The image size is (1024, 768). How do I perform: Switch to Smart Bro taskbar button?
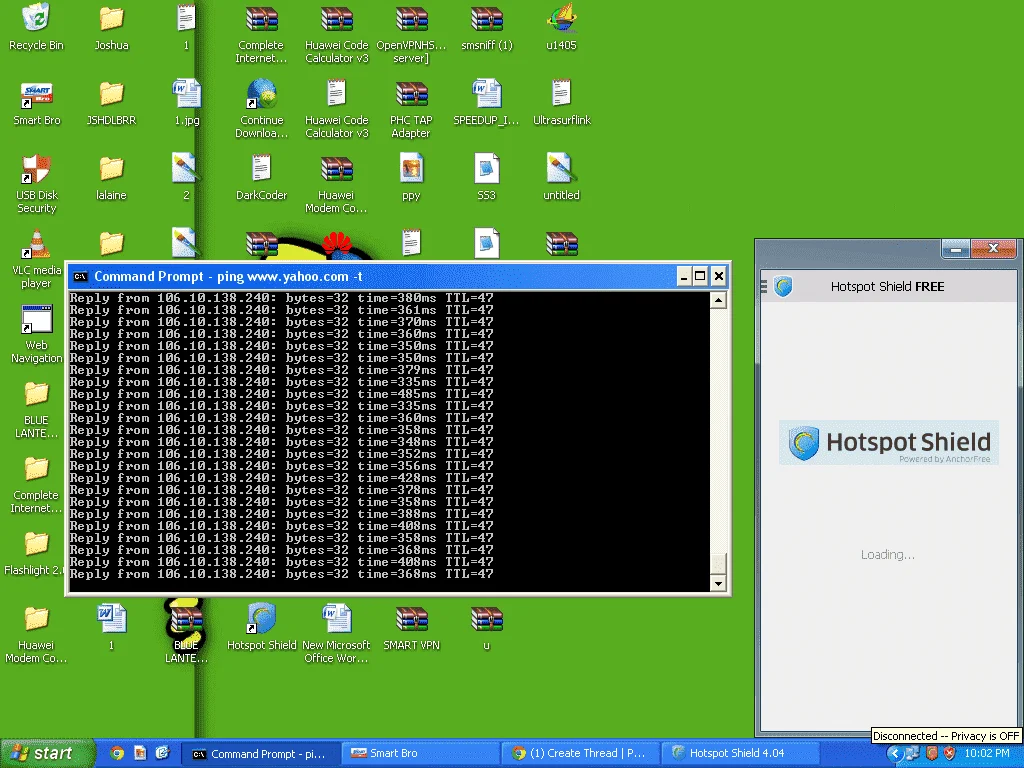point(421,753)
